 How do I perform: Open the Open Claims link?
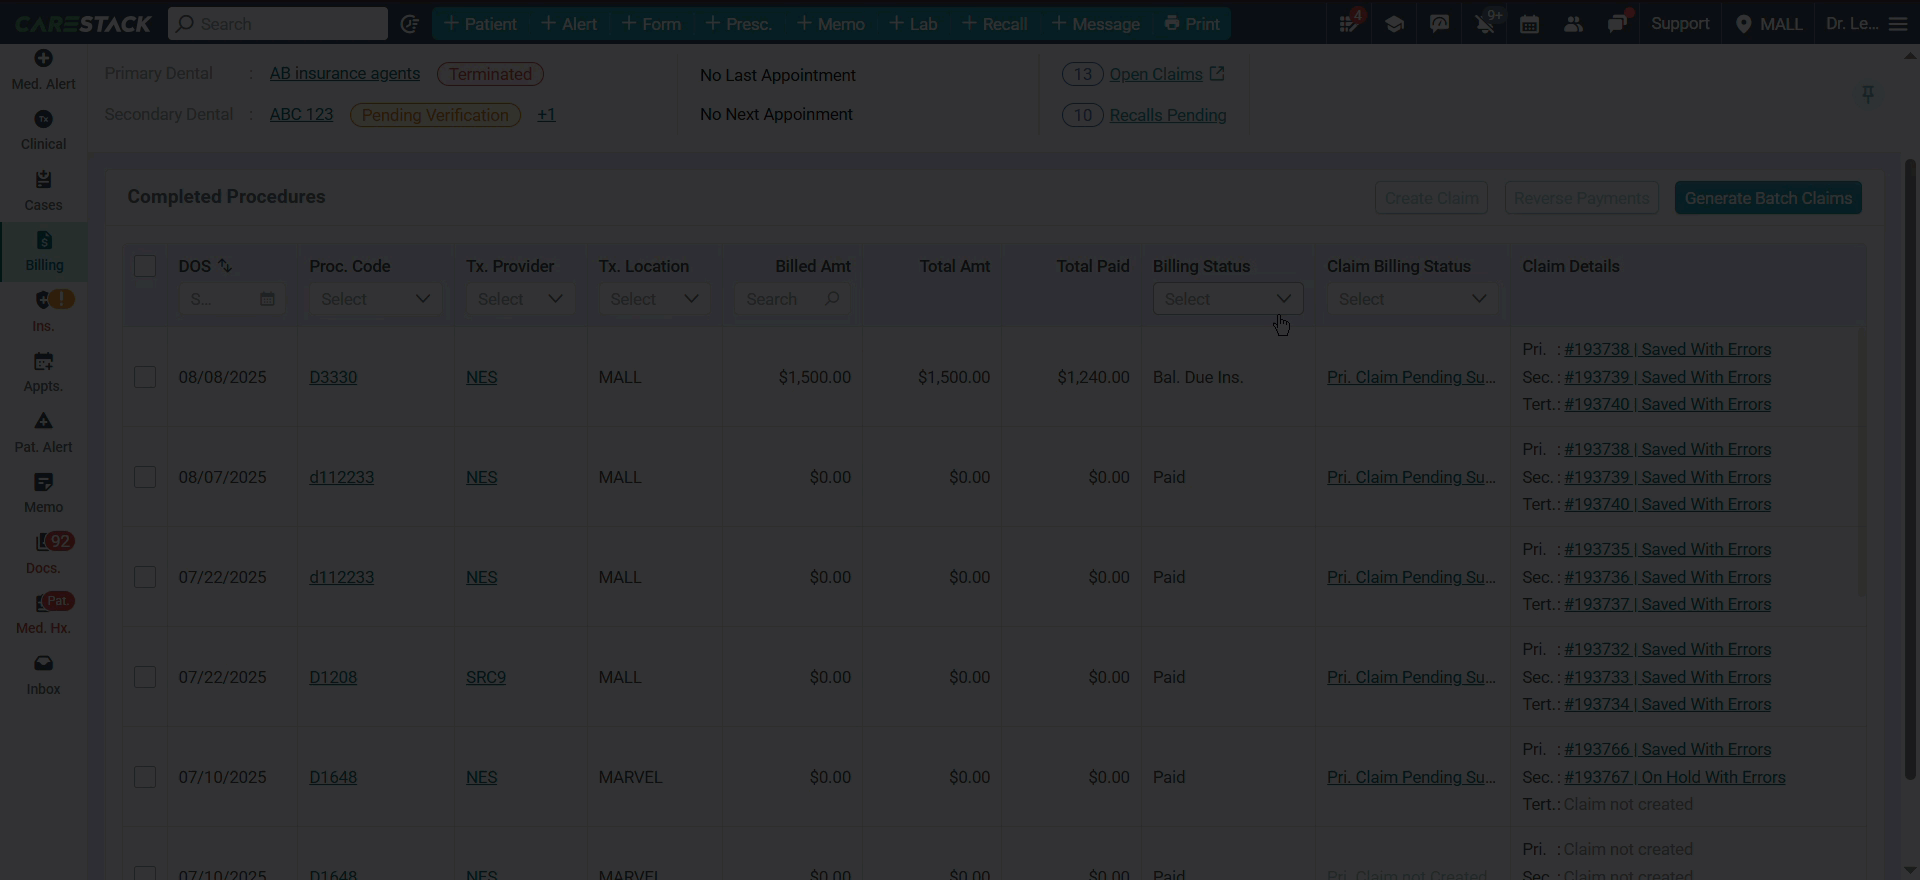(x=1156, y=74)
